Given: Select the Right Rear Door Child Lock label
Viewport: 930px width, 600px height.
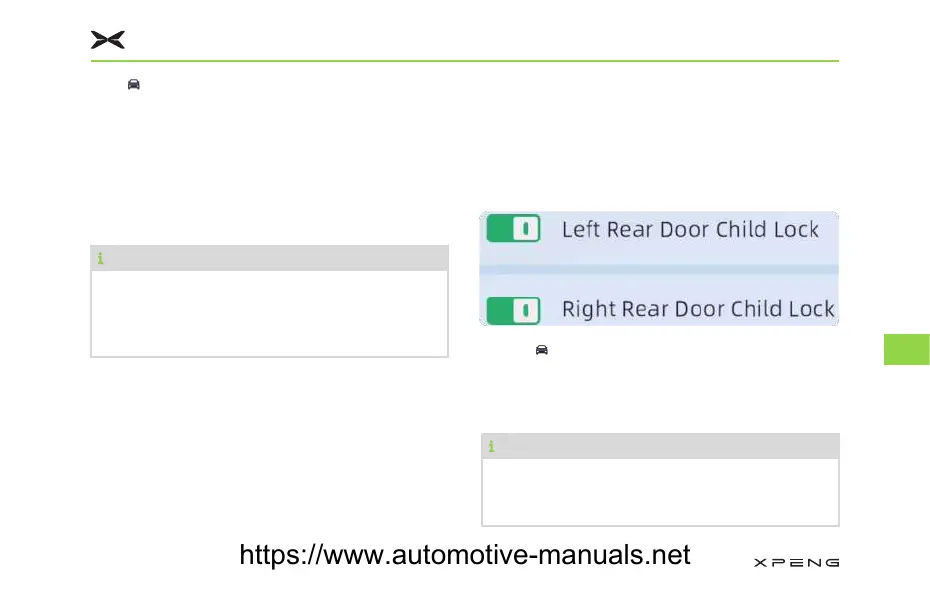Looking at the screenshot, I should [698, 309].
